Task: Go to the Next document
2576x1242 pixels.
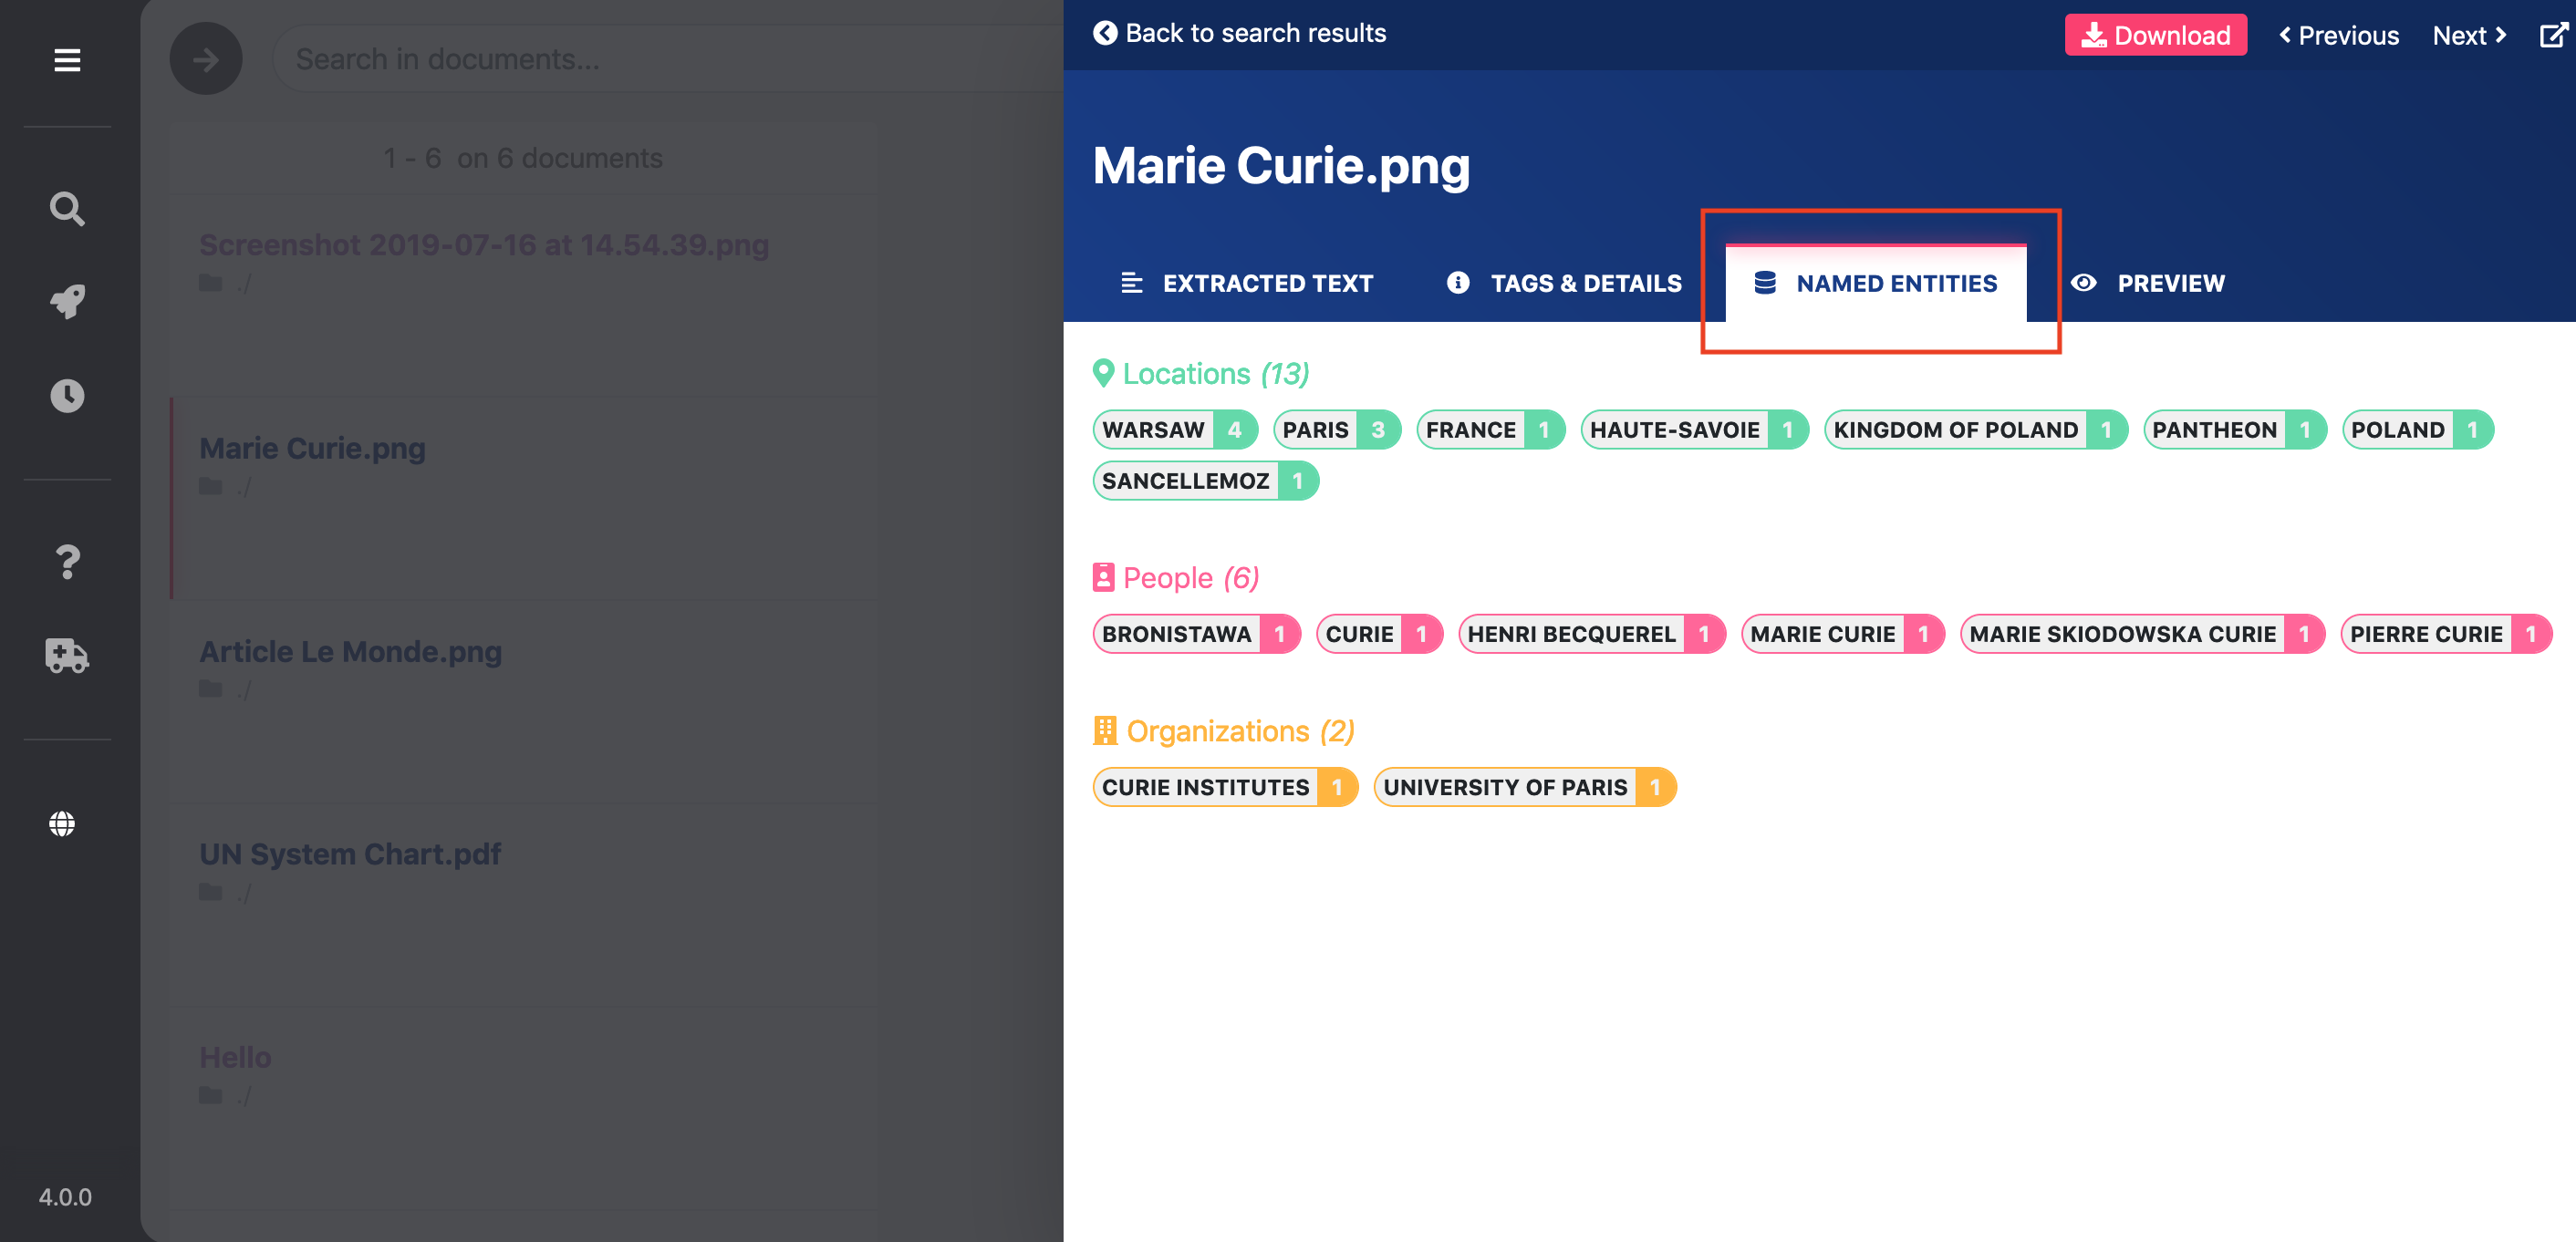Action: coord(2469,35)
